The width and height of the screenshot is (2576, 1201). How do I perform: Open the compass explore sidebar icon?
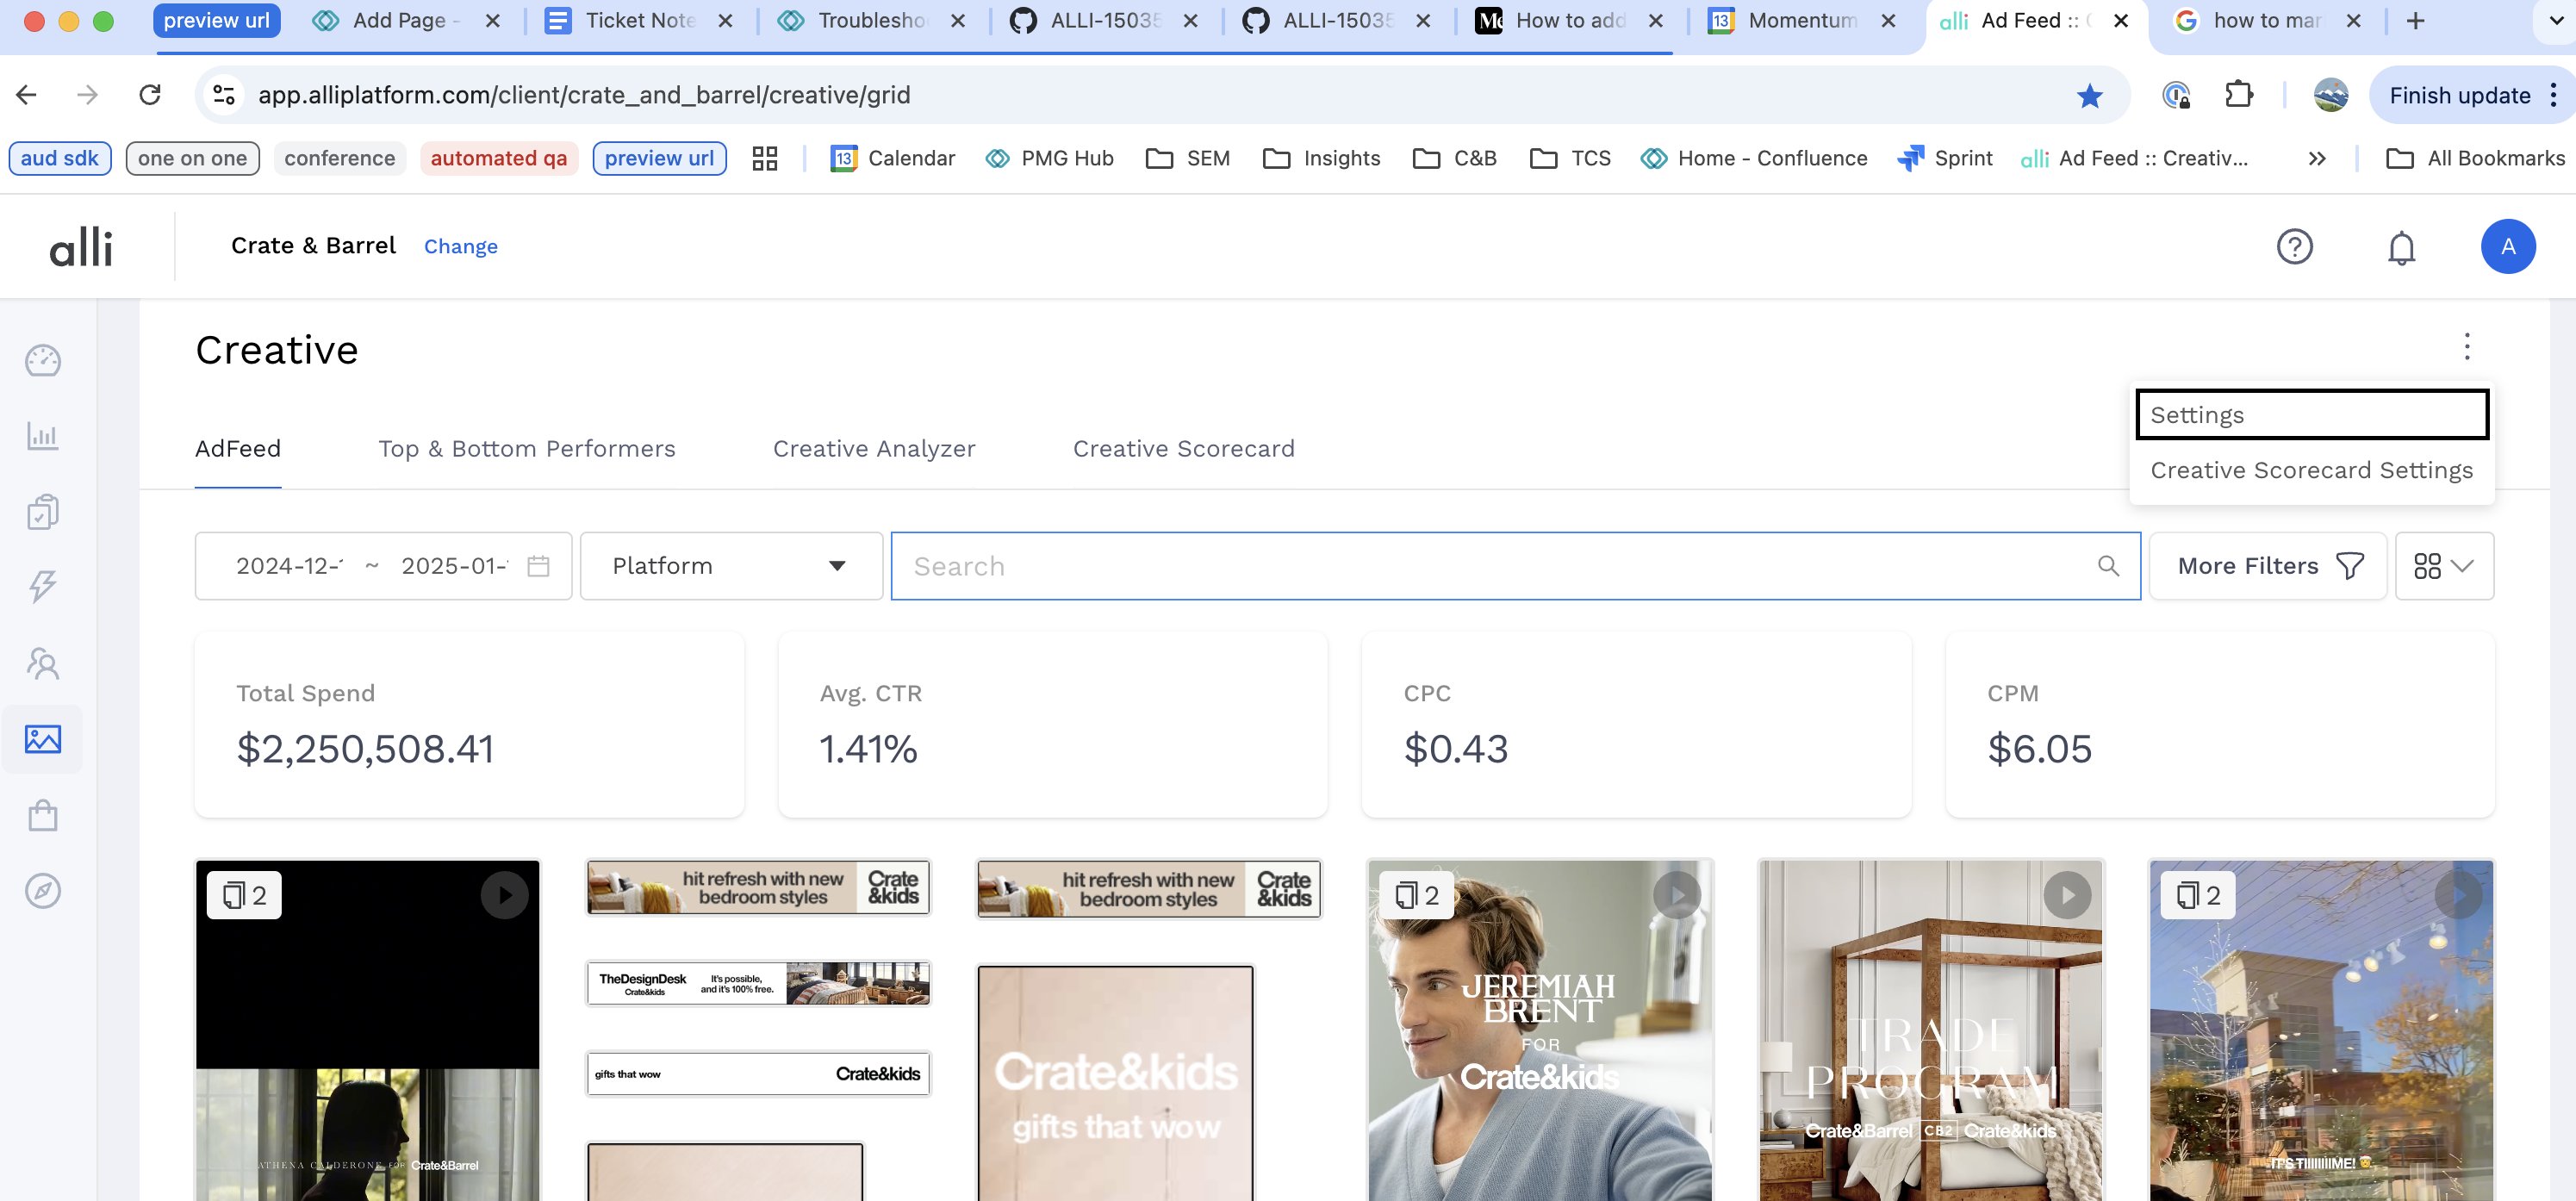click(43, 890)
